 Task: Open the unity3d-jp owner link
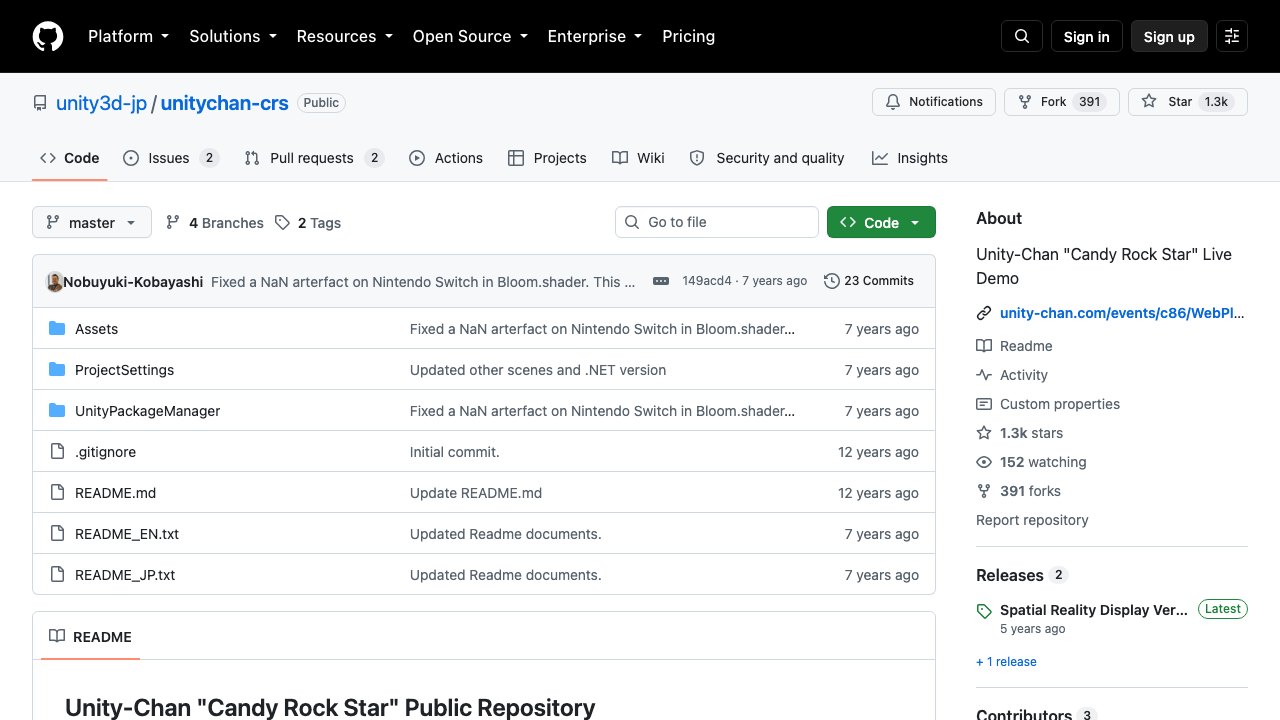[x=101, y=103]
